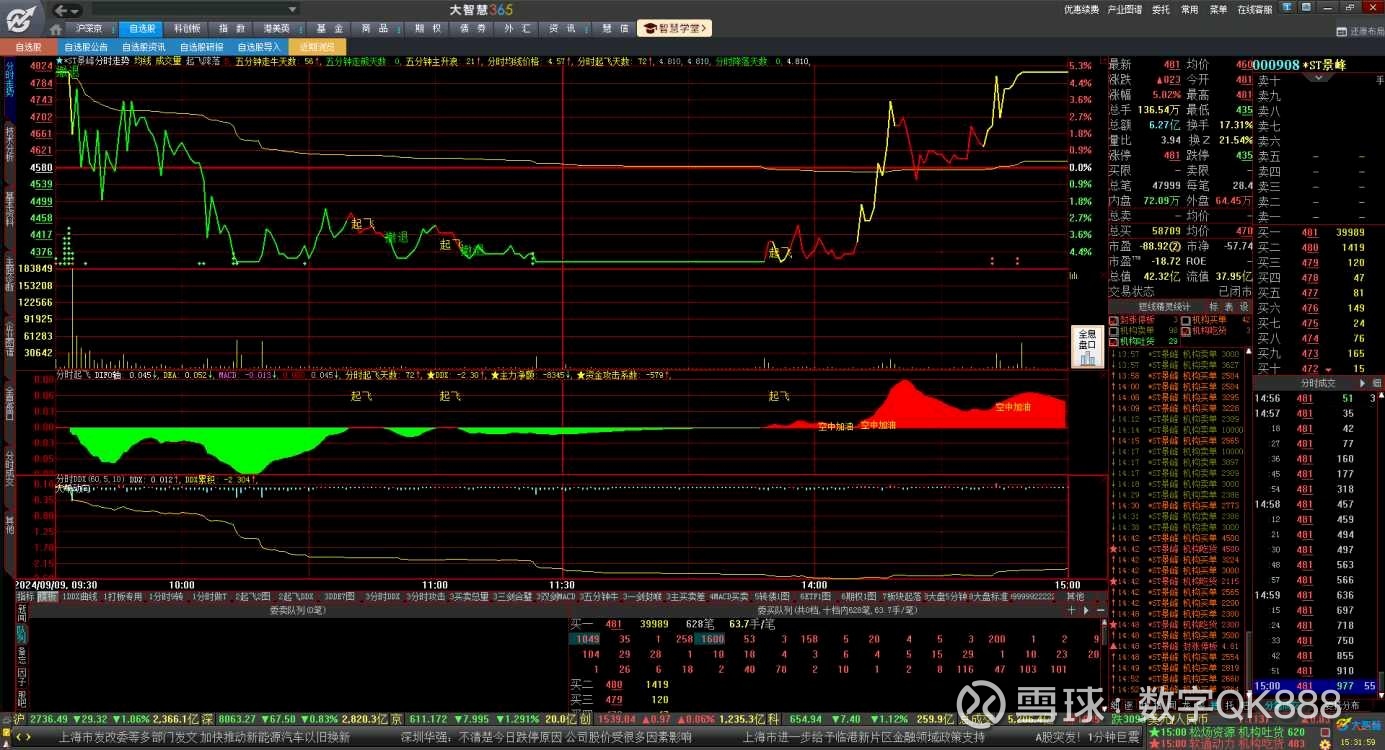Image resolution: width=1385 pixels, height=750 pixels.
Task: Enable the 机构买单 checkbox
Action: [1186, 320]
